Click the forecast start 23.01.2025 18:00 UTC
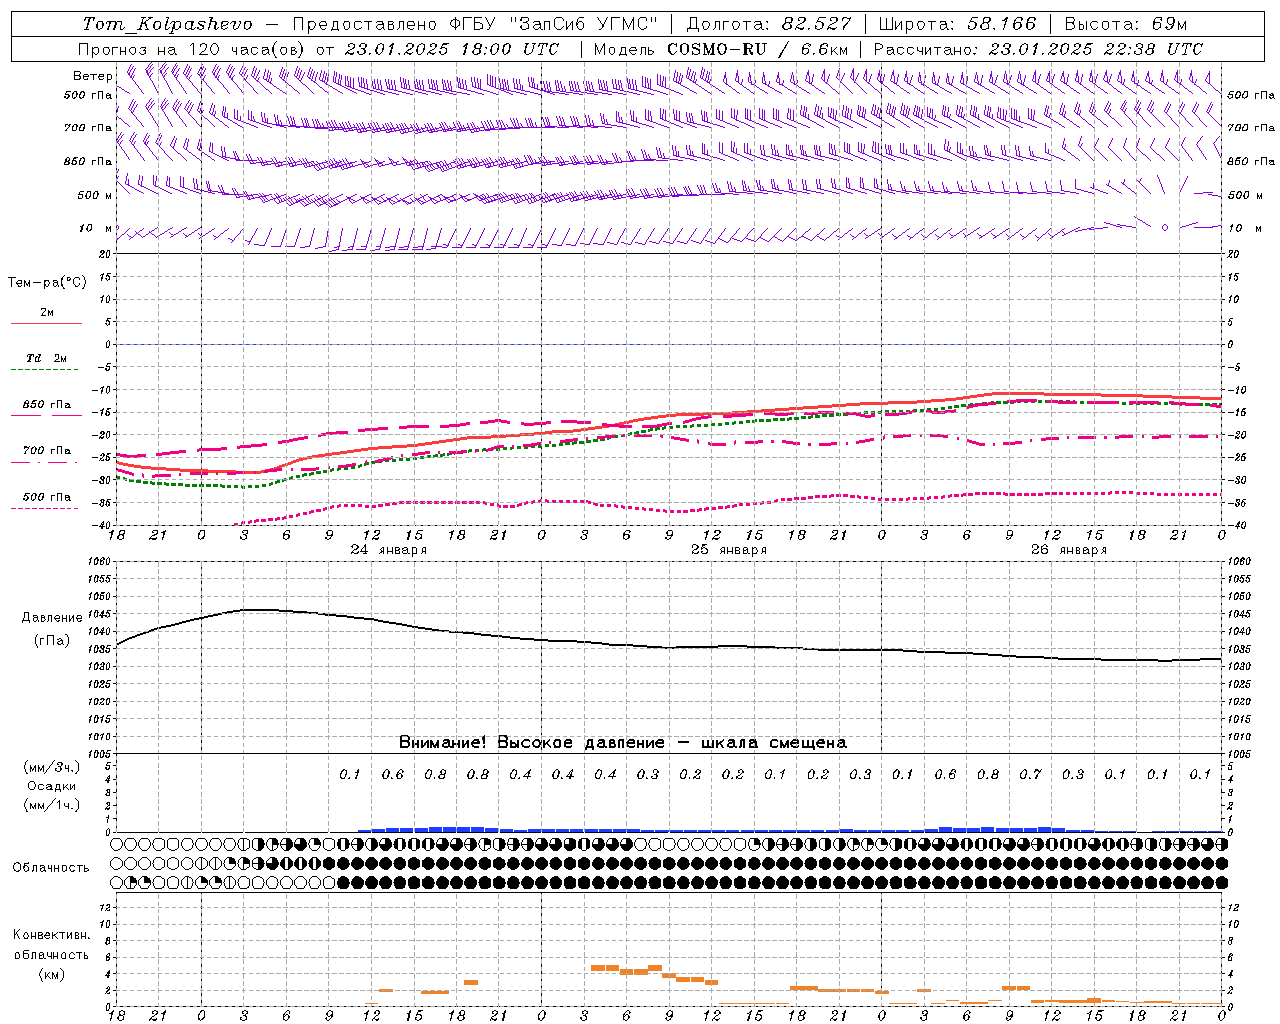The height and width of the screenshot is (1024, 1280). [452, 49]
